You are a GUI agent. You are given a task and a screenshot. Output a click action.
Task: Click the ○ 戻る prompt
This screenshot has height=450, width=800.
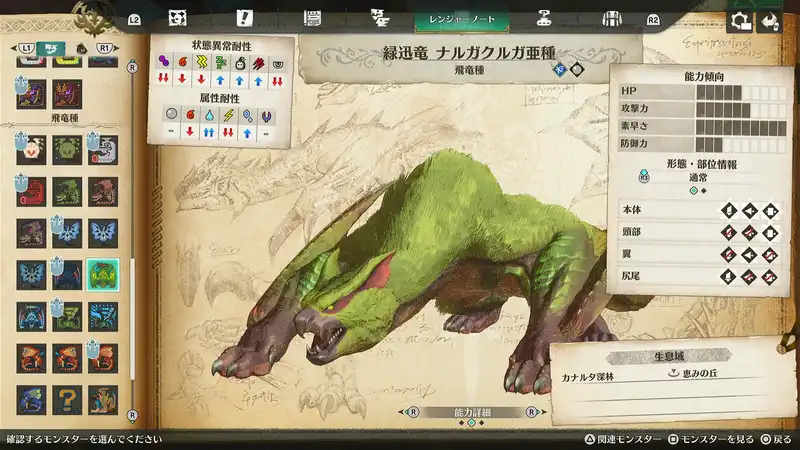coord(776,439)
